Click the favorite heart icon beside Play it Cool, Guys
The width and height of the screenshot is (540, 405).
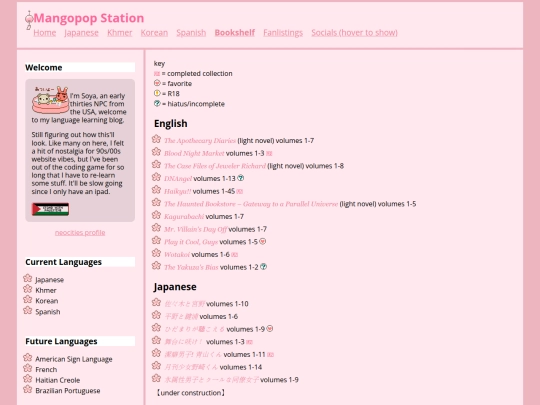click(x=263, y=241)
